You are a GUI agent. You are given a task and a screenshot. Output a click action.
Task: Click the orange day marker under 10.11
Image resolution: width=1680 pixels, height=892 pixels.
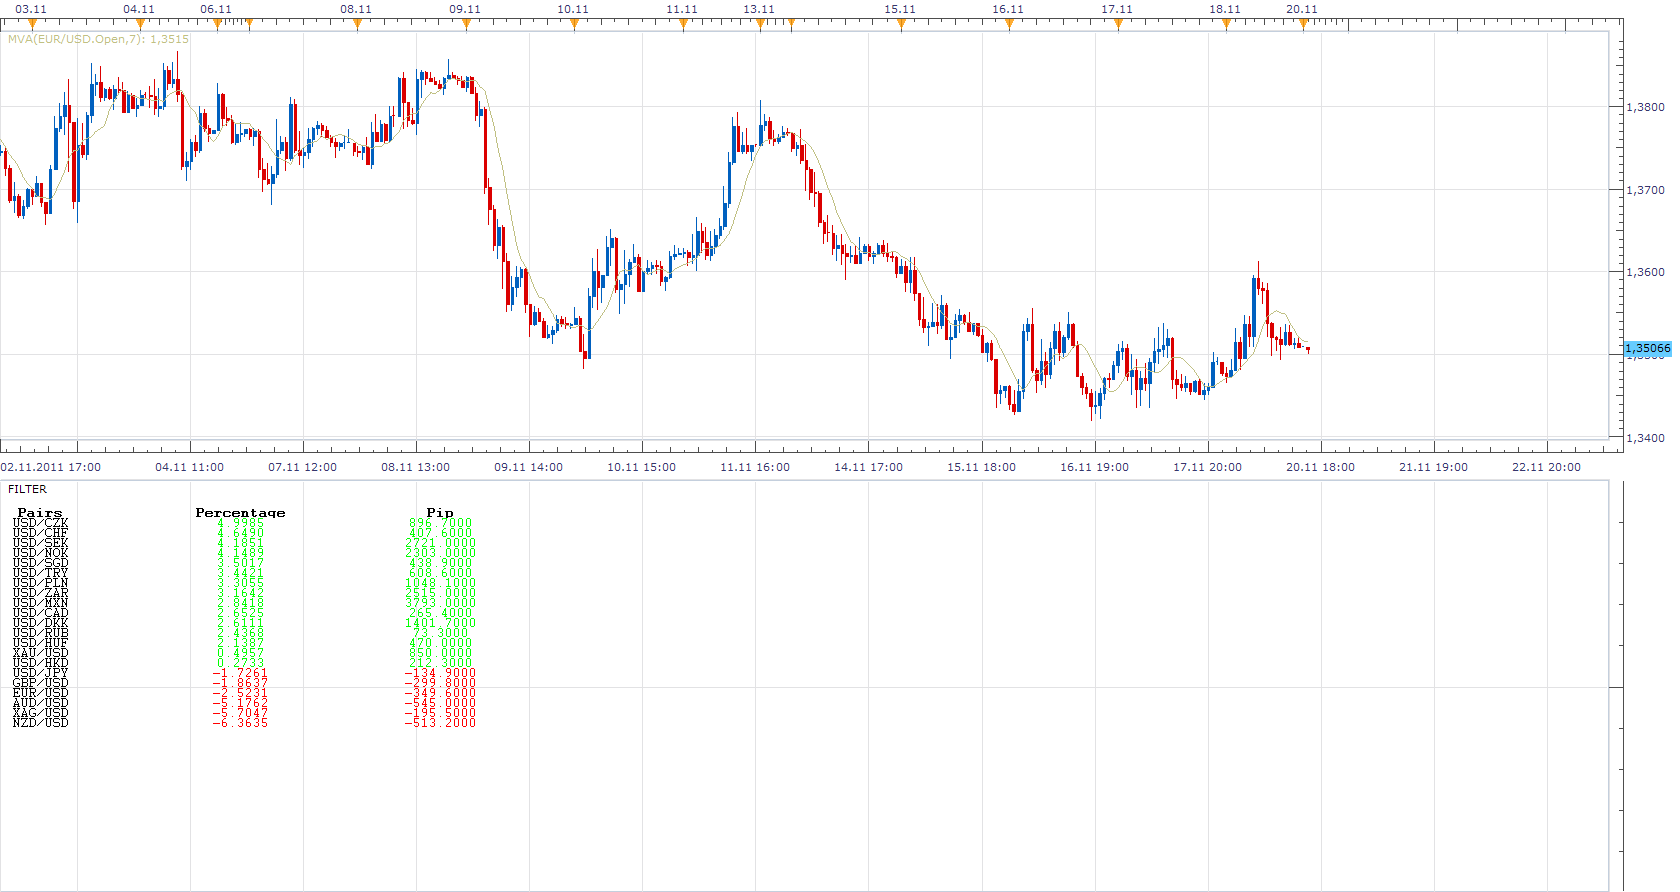click(x=574, y=24)
